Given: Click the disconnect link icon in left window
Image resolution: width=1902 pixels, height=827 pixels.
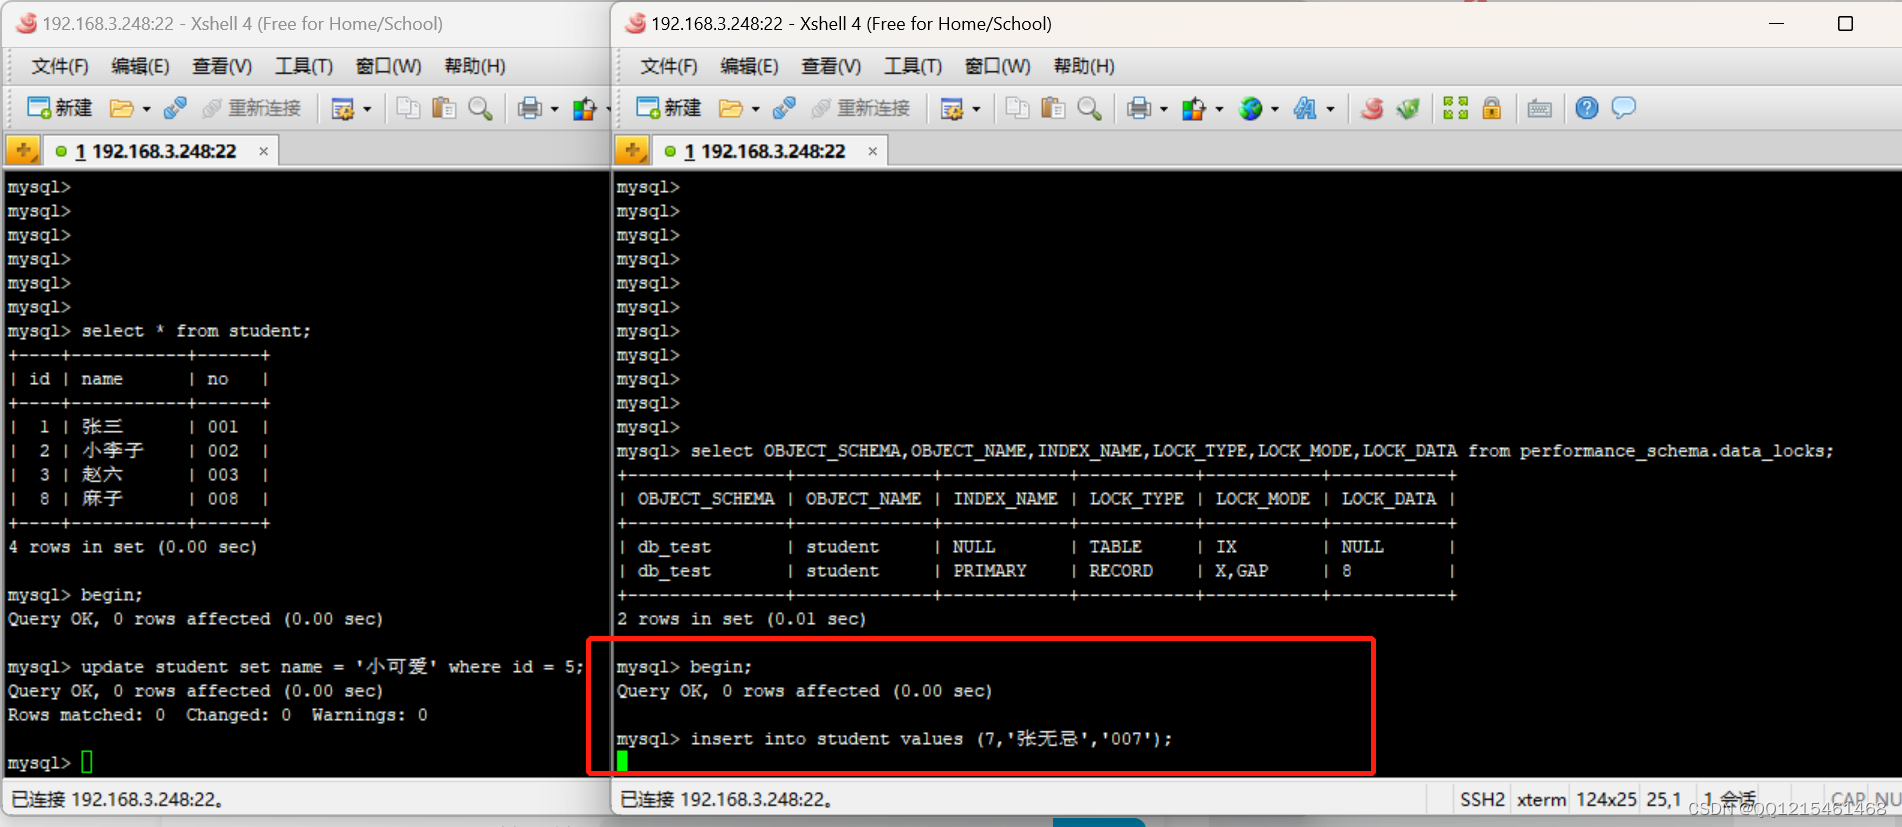Looking at the screenshot, I should [x=175, y=108].
